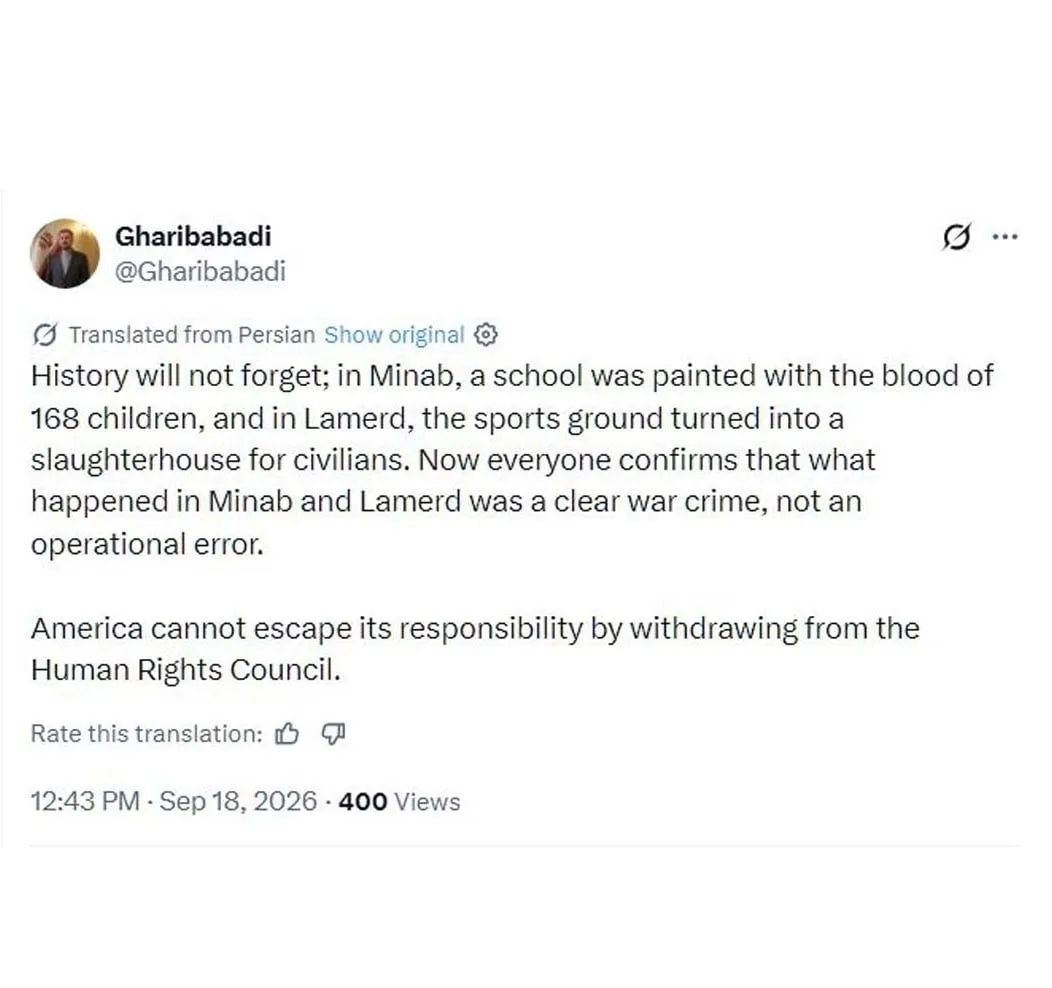Screen dimensions: 1052x988
Task: Open the Gharibabadi display name
Action: click(193, 236)
